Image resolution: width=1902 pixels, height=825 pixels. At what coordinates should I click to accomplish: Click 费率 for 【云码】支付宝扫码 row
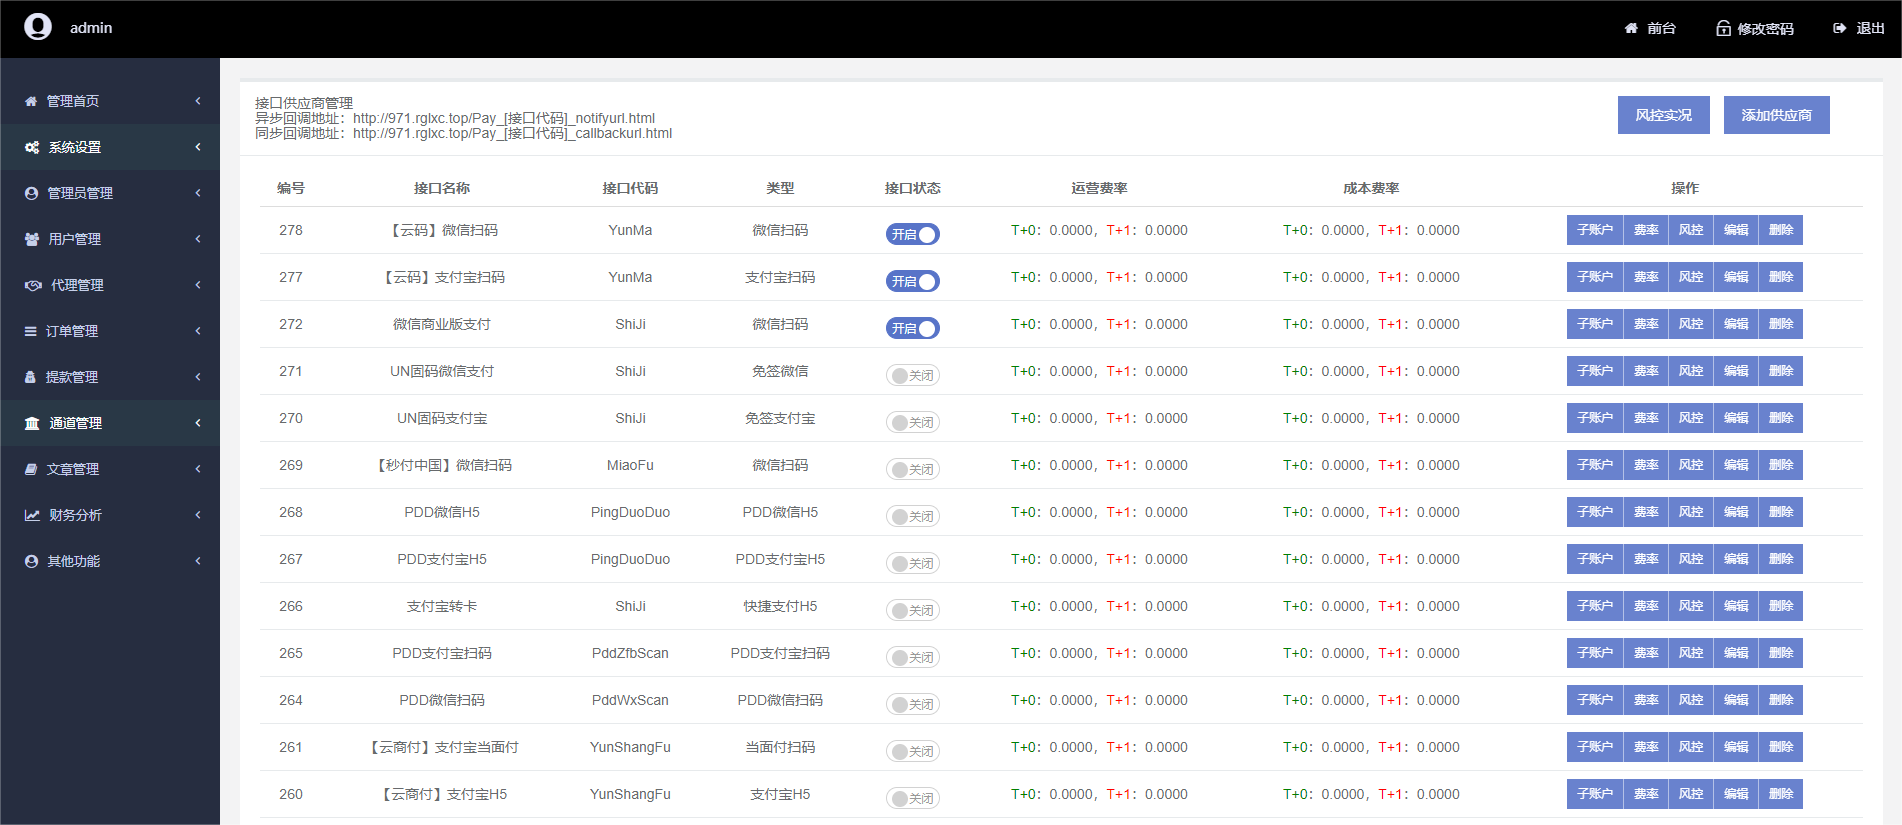(1646, 277)
